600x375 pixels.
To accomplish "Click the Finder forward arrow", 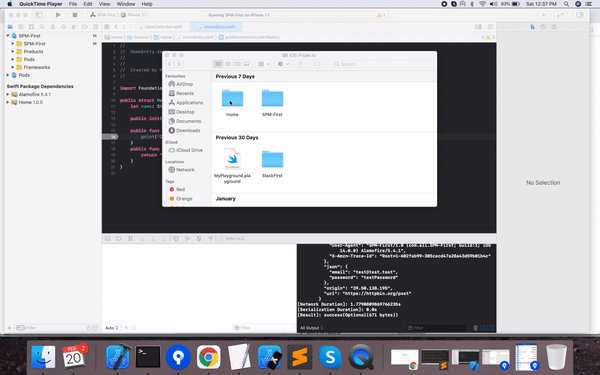I will click(x=179, y=64).
